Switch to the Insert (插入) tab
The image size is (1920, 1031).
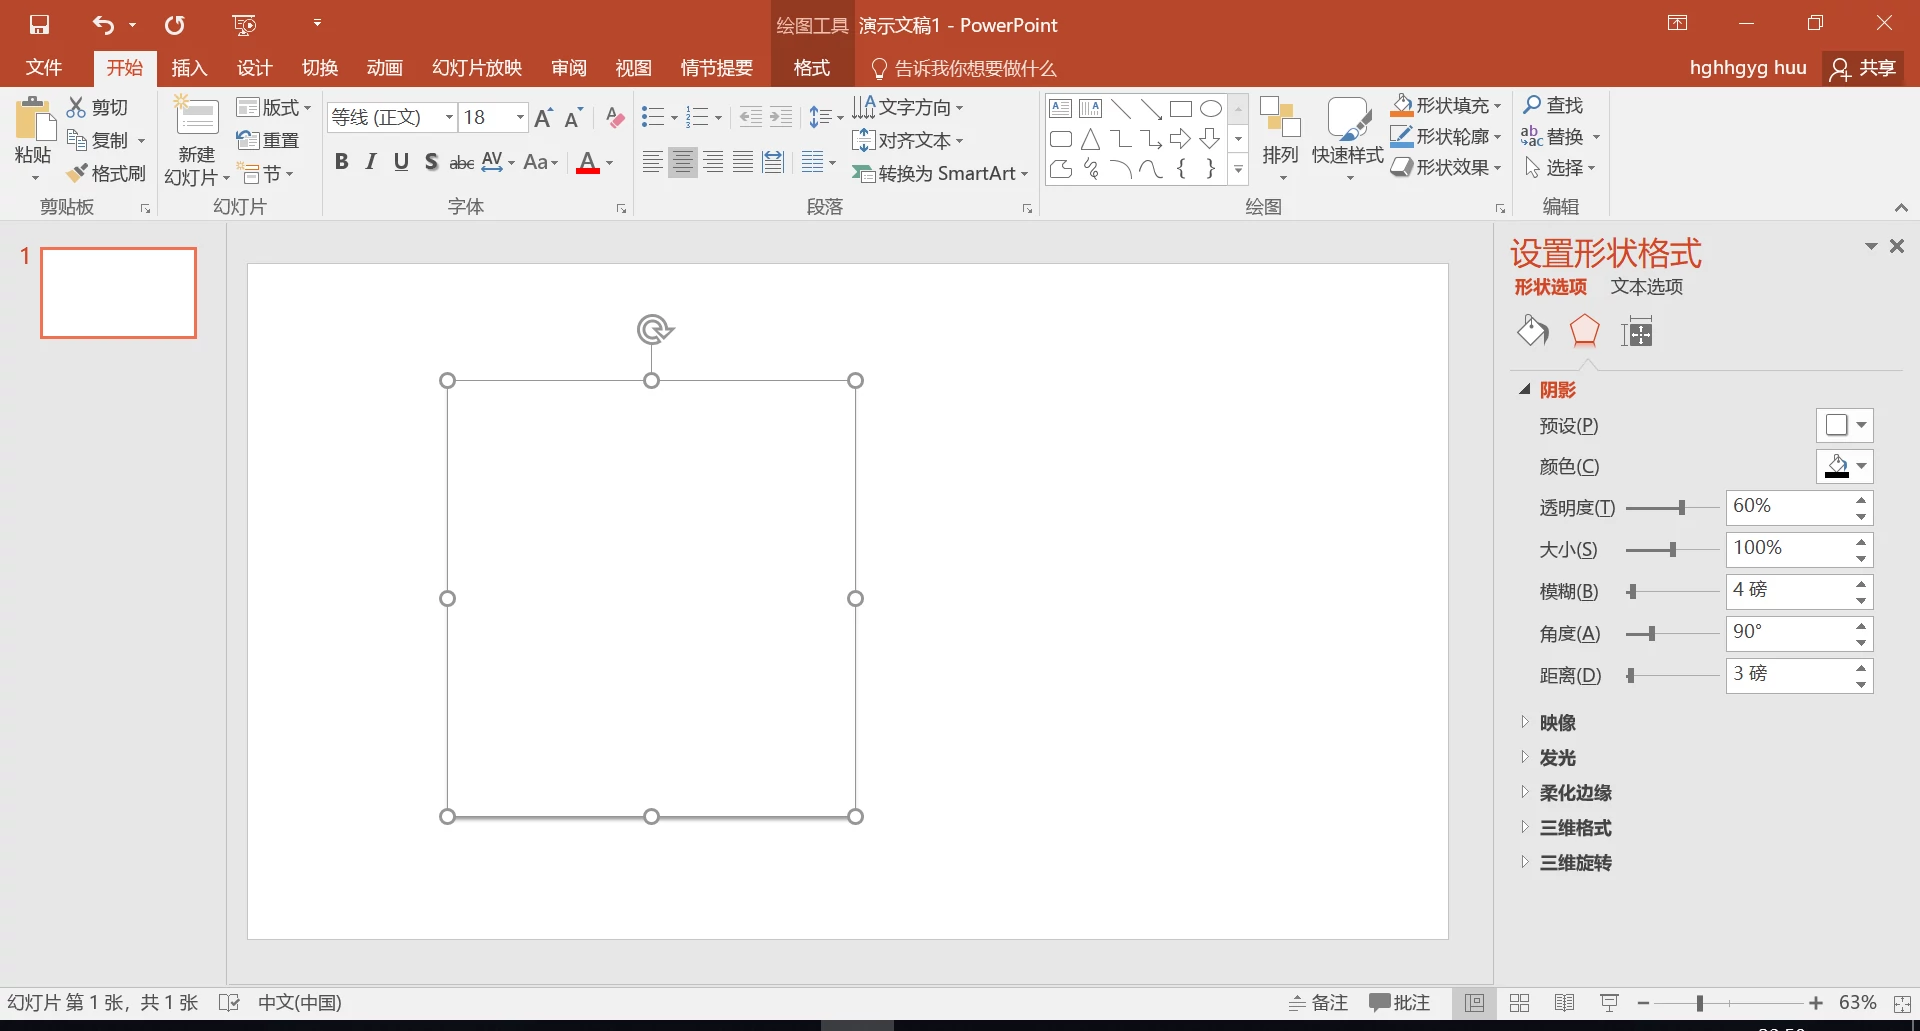click(189, 68)
